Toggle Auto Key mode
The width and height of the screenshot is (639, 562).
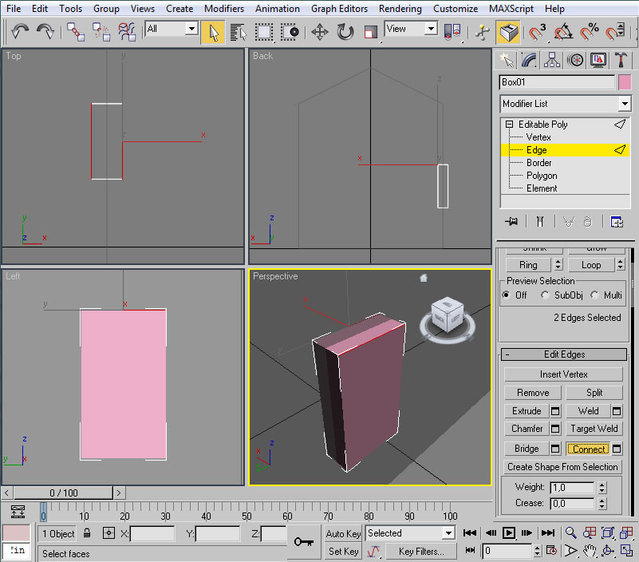click(x=343, y=534)
